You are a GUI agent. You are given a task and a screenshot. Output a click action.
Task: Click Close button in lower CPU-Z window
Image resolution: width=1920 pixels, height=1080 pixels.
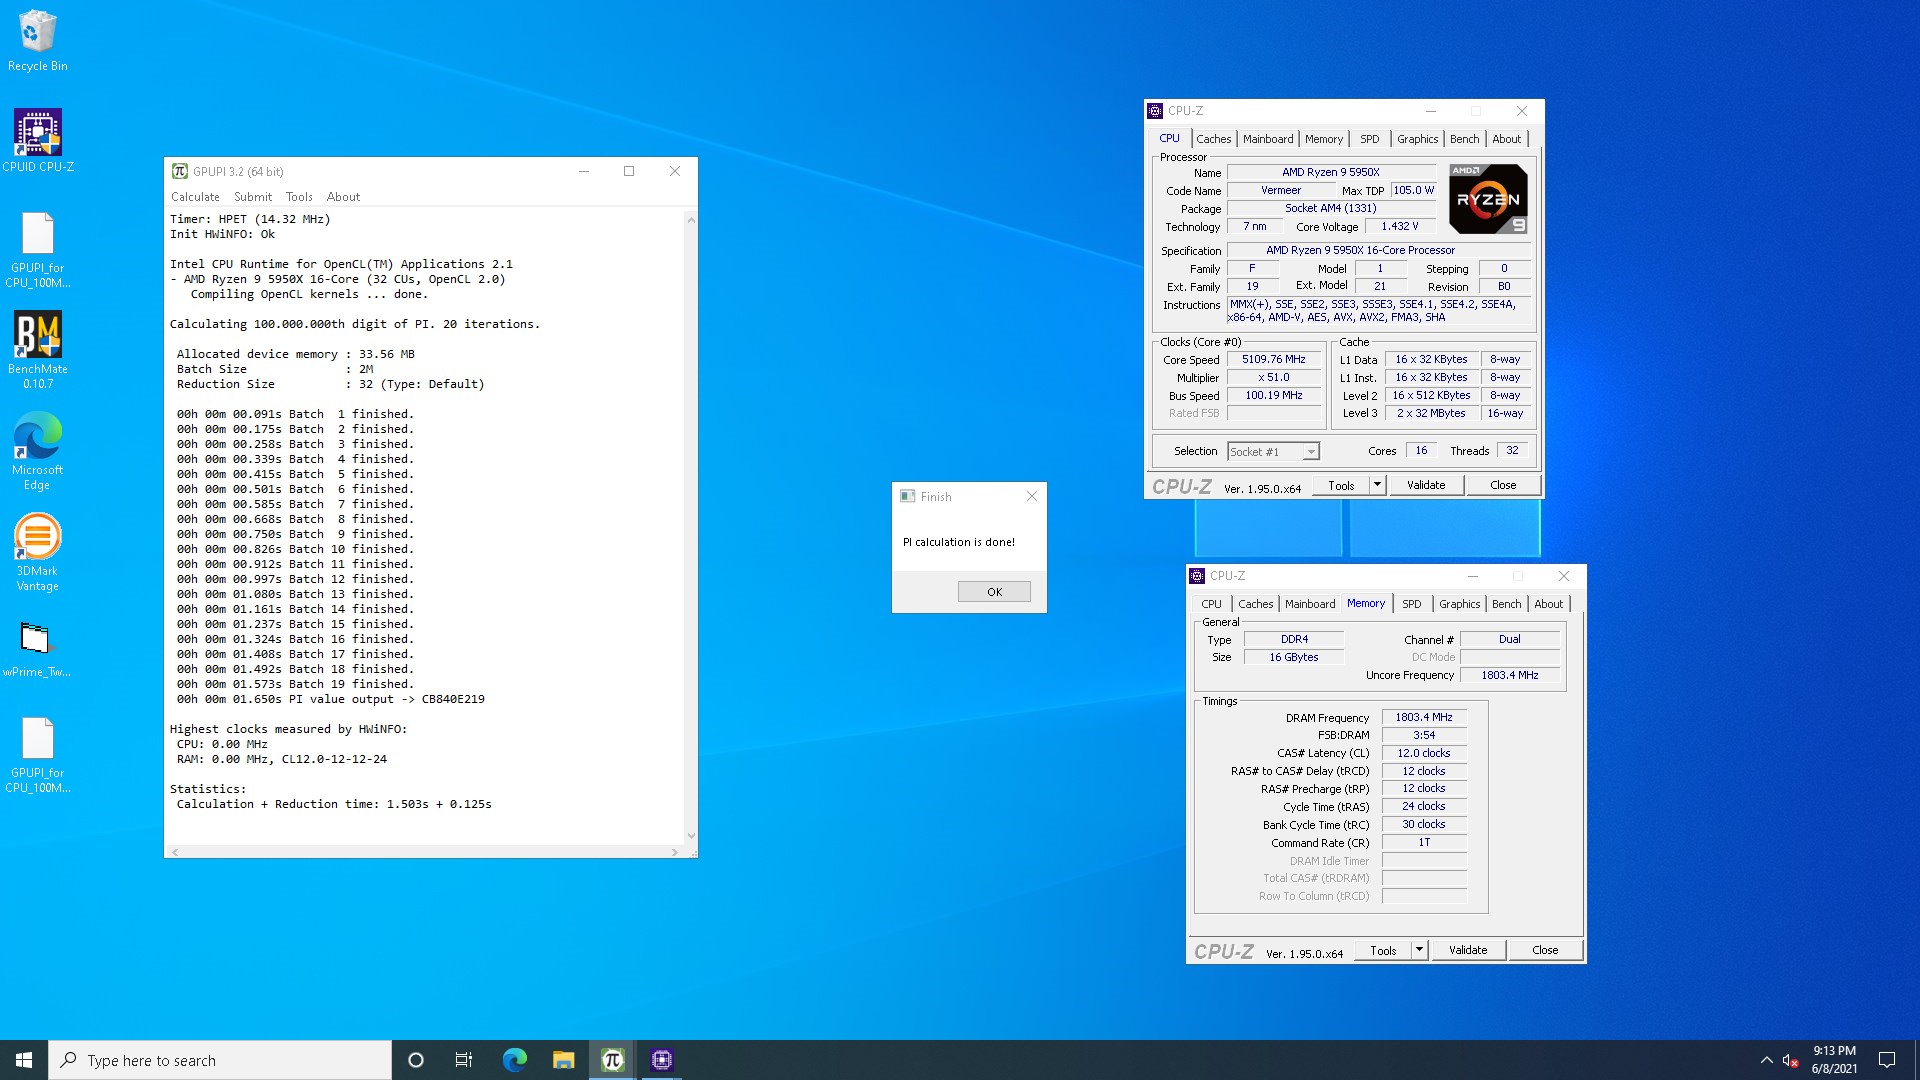click(x=1545, y=951)
